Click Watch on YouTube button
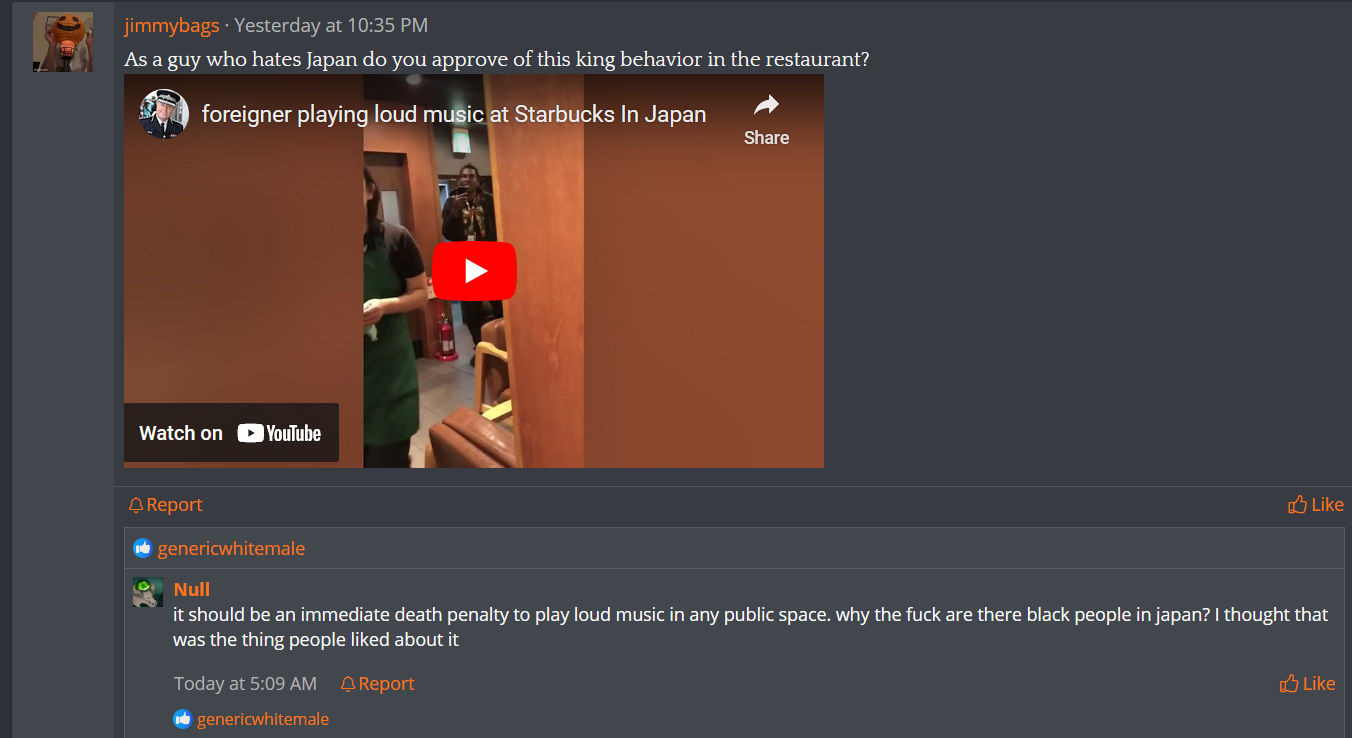The image size is (1352, 738). [231, 433]
